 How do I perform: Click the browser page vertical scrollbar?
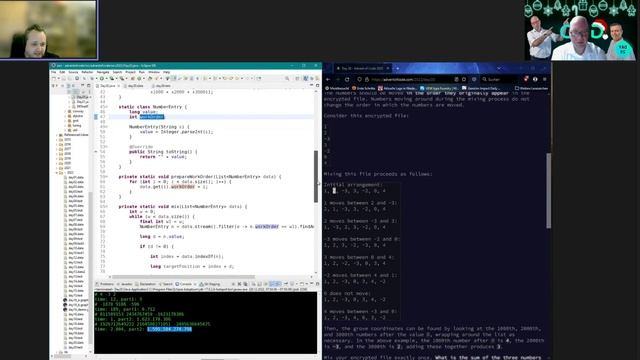[549, 191]
